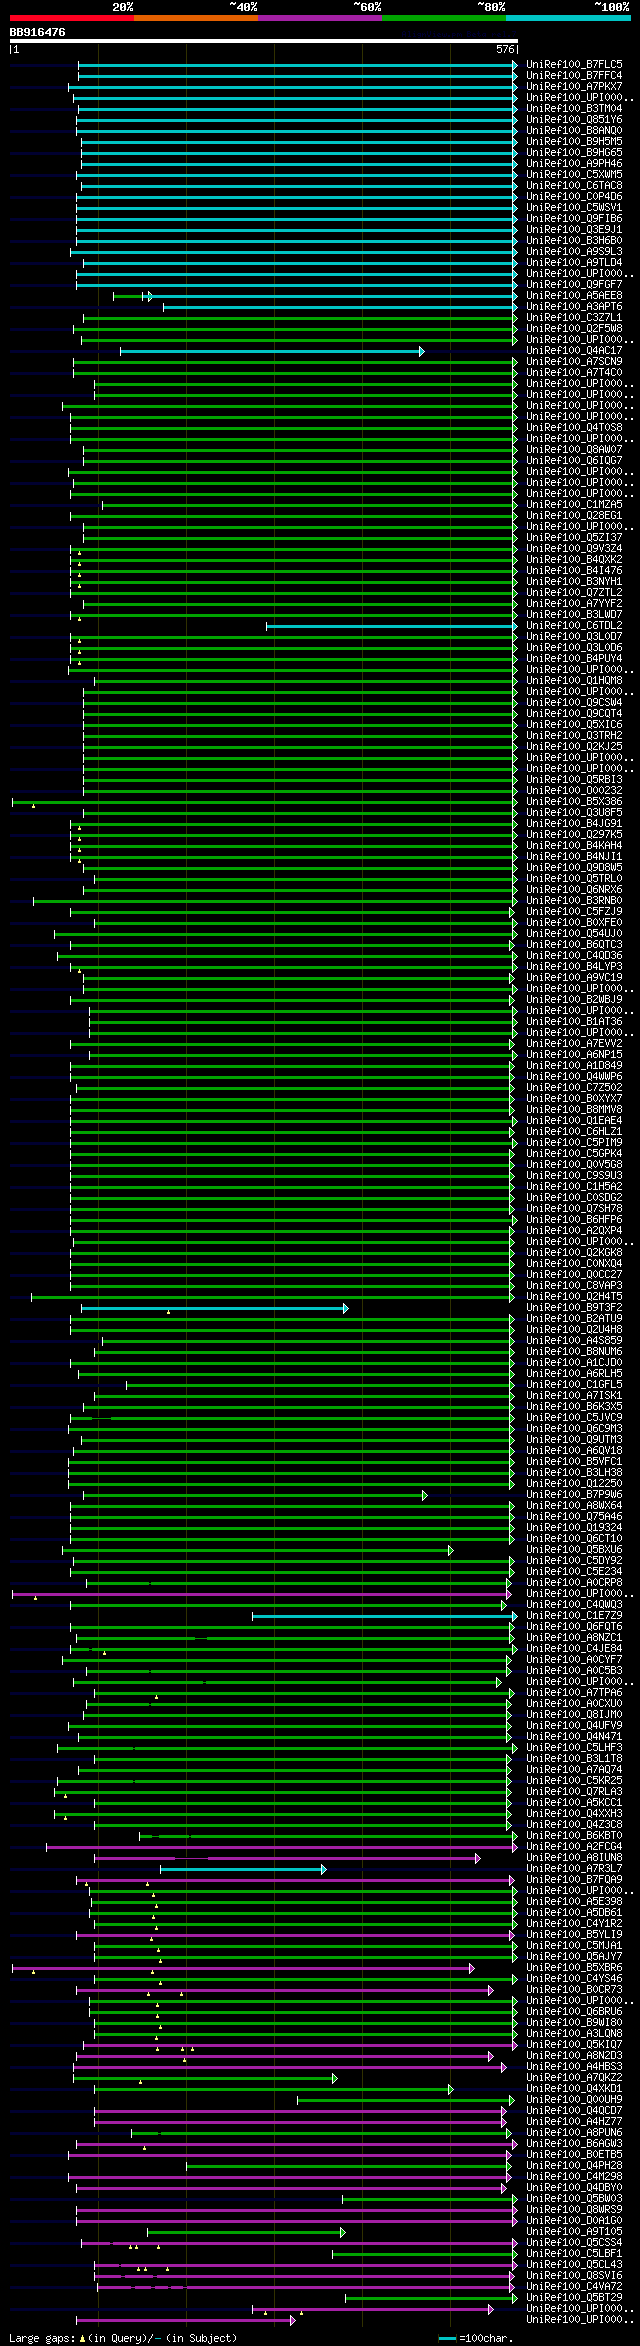Screen dimensions: 640x2346
Task: Select hit label UniRef100_C5PIM9
Action: 574,1143
